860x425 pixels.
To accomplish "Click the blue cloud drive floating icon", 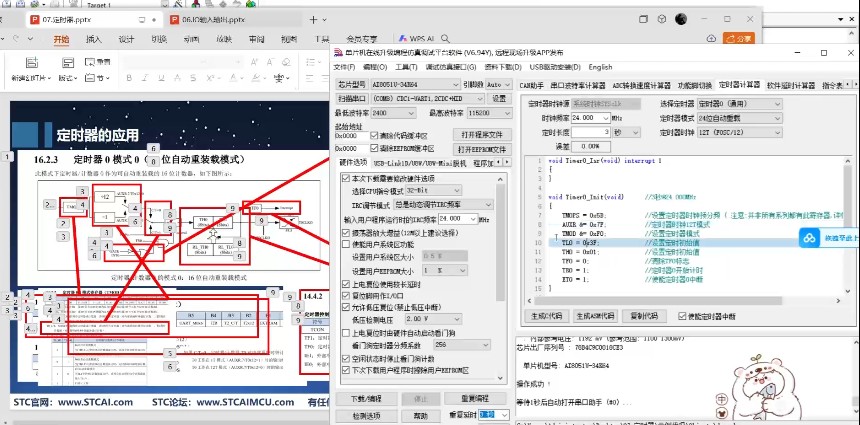I will [x=811, y=239].
